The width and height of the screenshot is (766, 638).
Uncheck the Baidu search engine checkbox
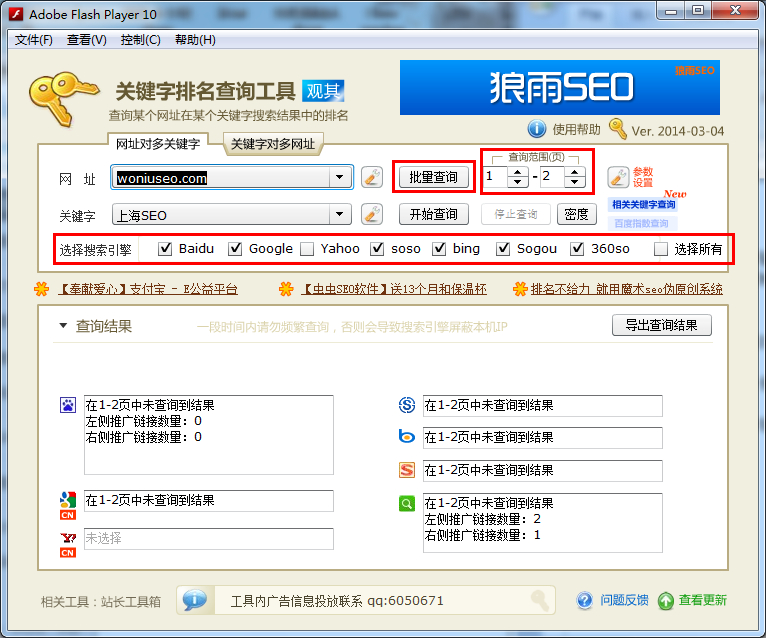(166, 249)
